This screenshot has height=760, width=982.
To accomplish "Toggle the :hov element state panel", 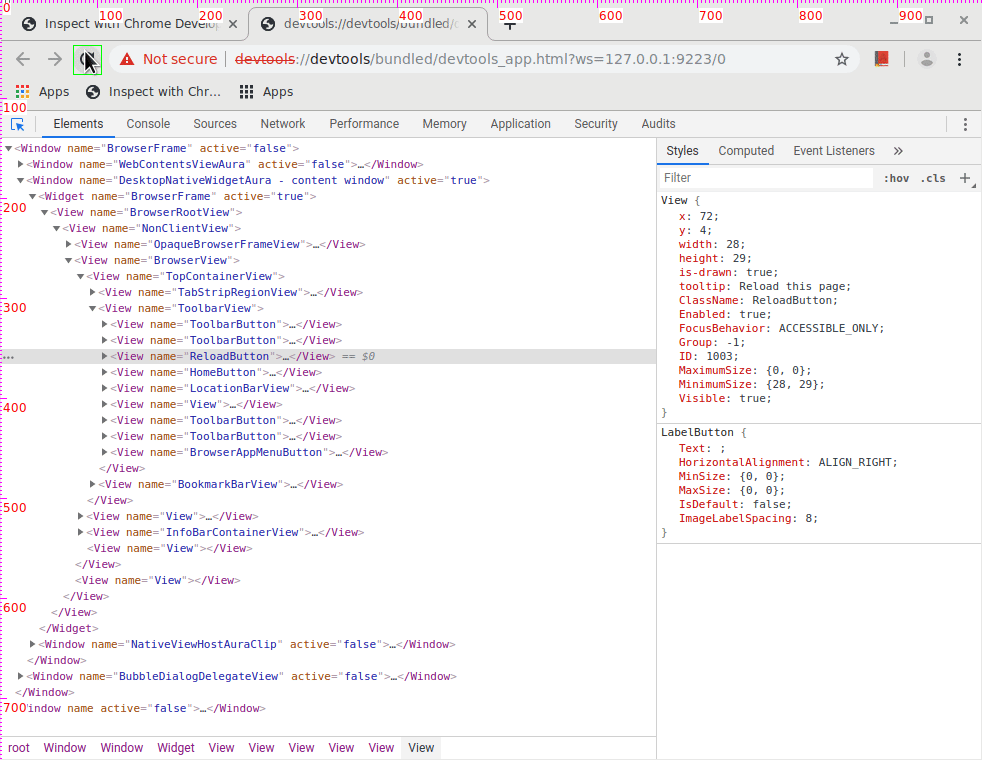I will (x=896, y=178).
